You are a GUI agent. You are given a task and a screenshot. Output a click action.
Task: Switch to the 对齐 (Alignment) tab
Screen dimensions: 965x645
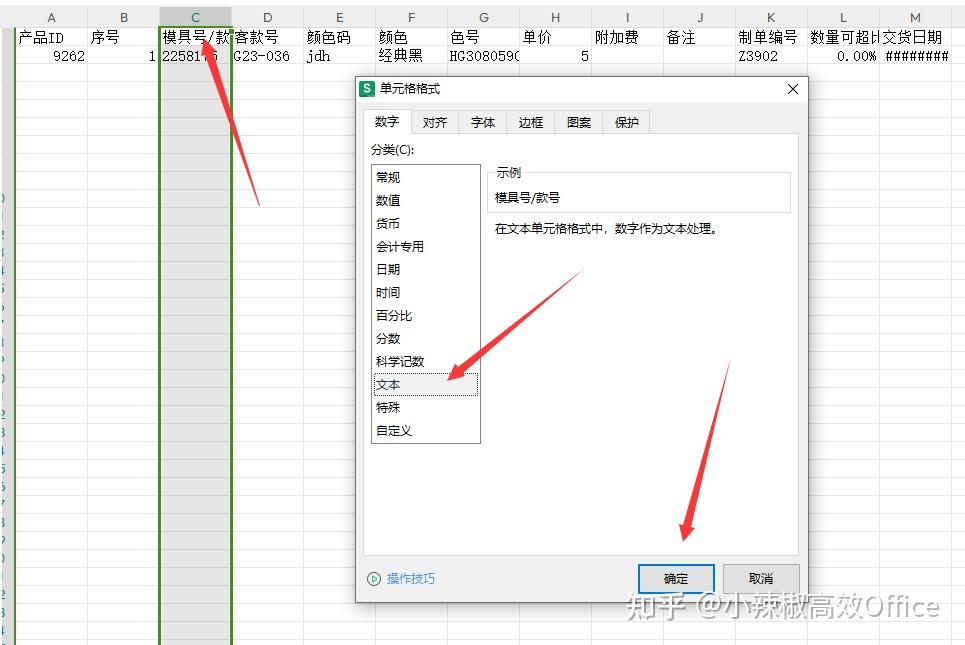pyautogui.click(x=435, y=122)
